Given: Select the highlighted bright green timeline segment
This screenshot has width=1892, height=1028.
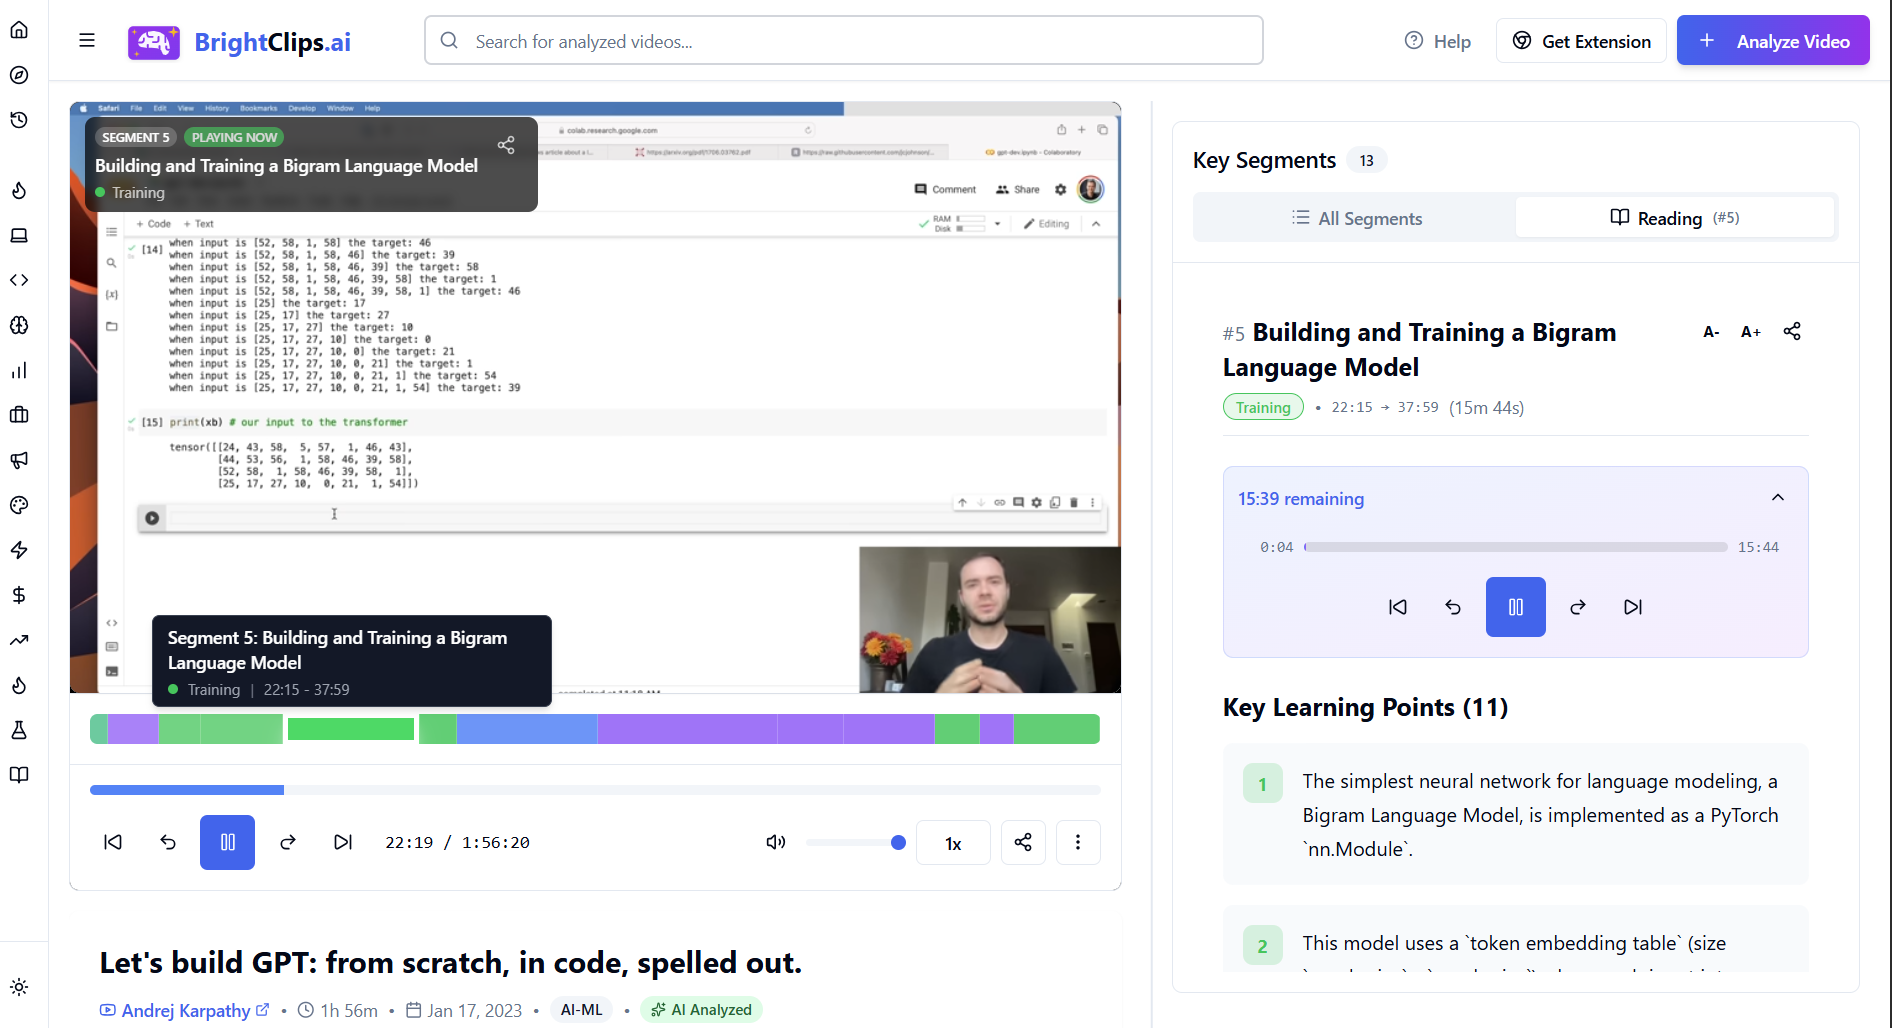Looking at the screenshot, I should pos(351,729).
